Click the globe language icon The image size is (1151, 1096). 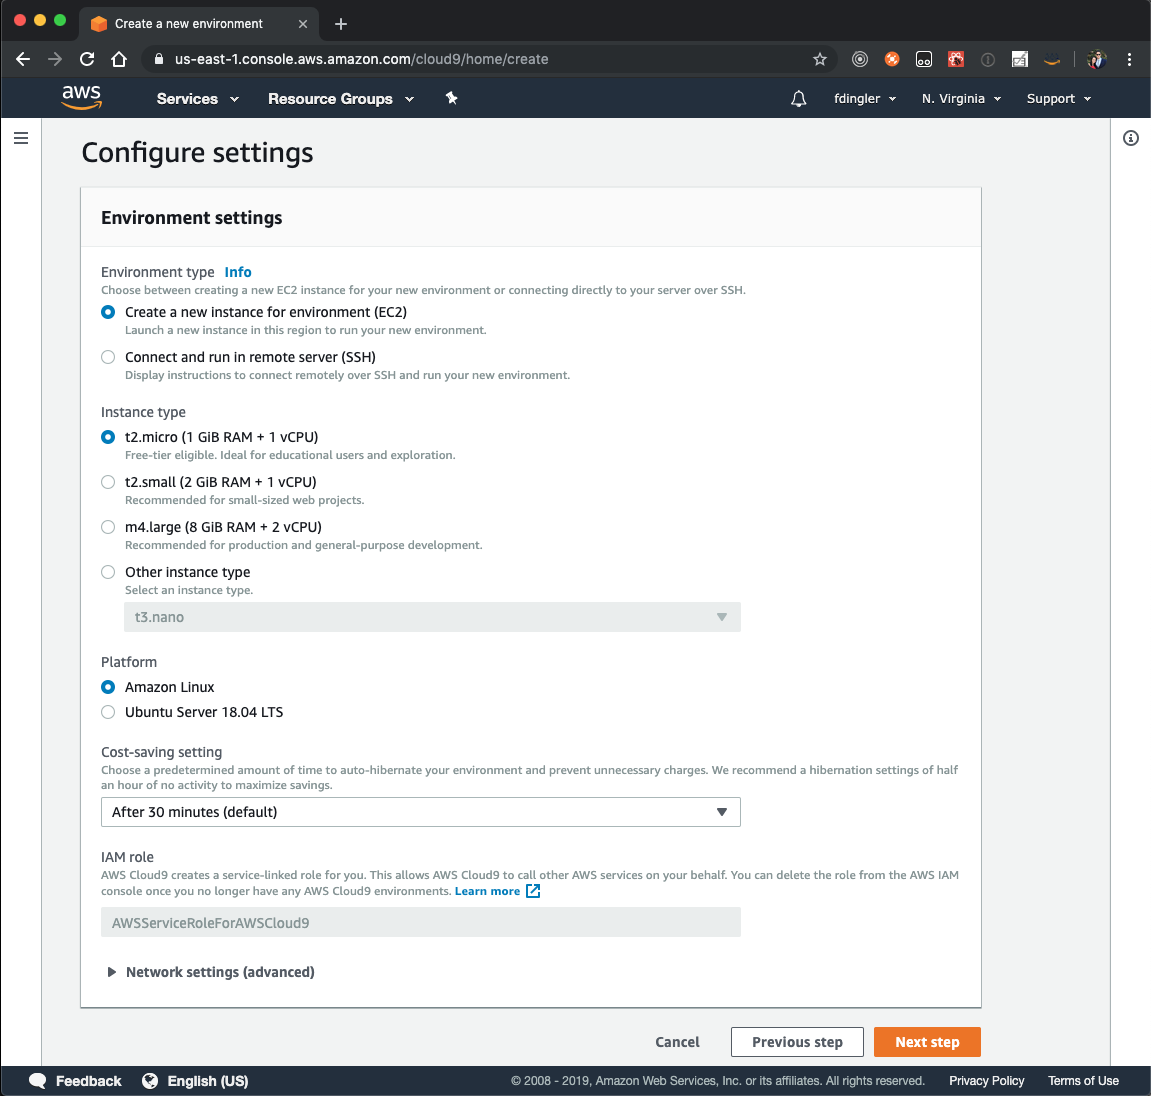point(150,1081)
